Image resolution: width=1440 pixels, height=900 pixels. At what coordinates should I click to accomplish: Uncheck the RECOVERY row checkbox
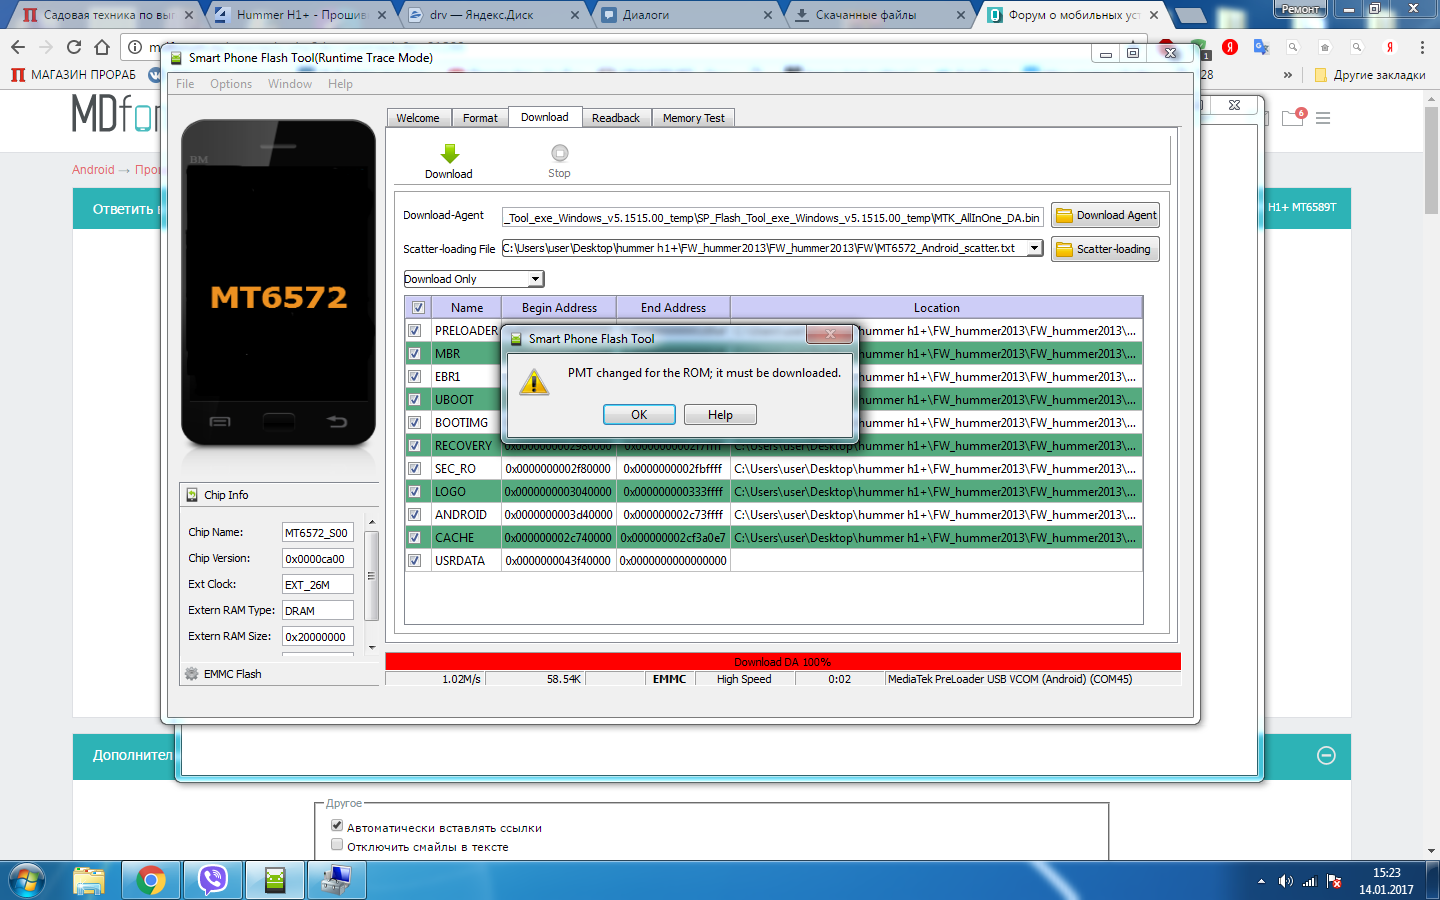point(414,445)
